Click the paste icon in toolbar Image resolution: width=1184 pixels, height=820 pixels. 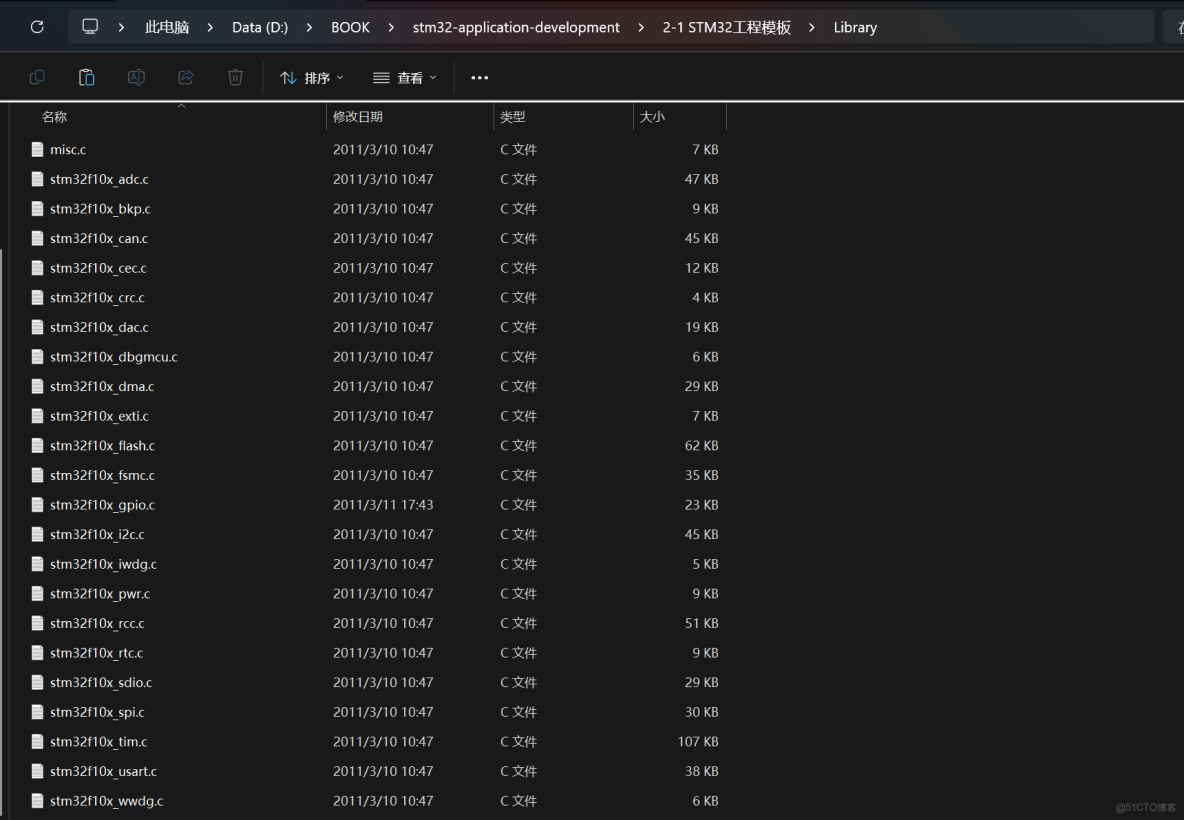point(87,77)
